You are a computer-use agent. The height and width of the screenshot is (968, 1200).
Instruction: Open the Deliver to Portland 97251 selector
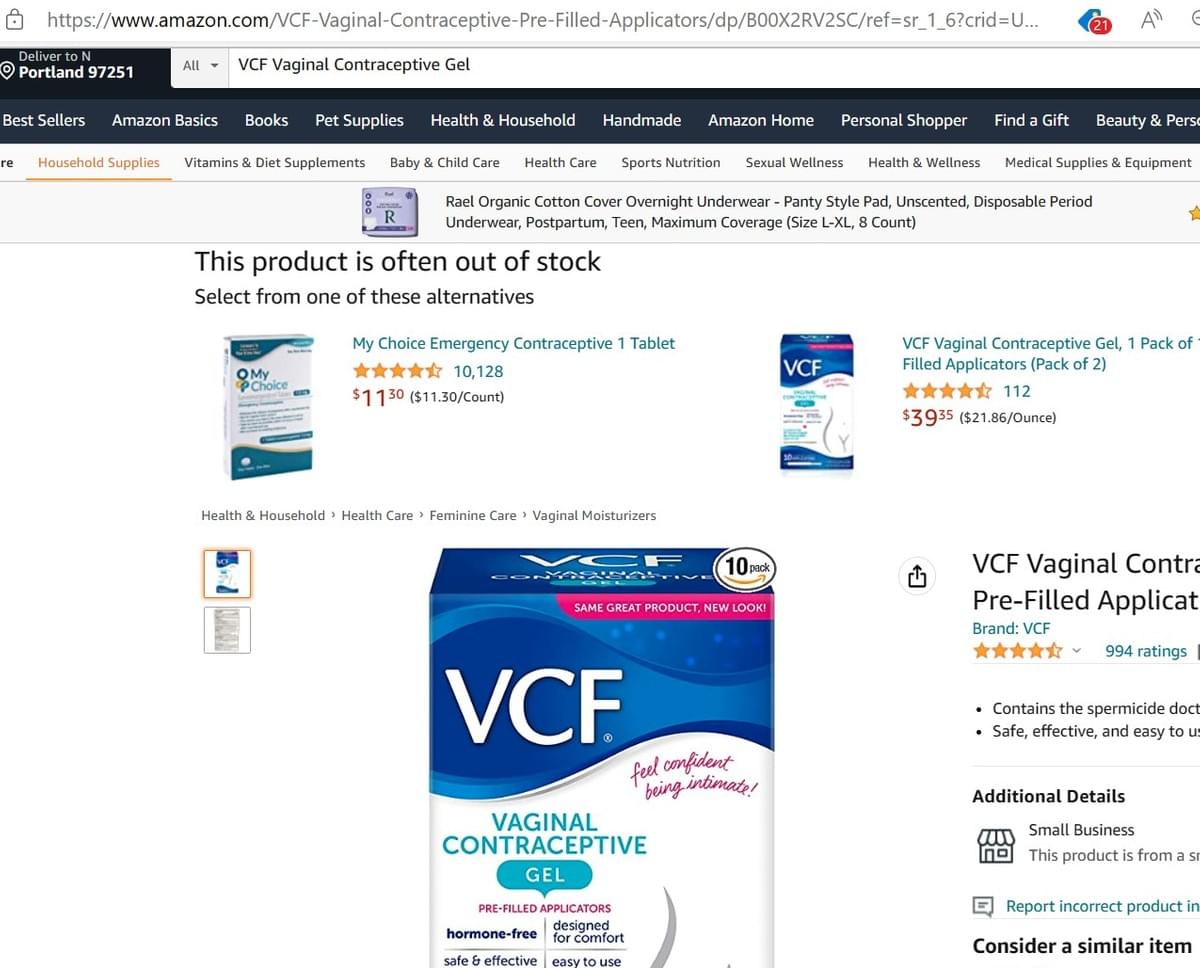coord(68,65)
